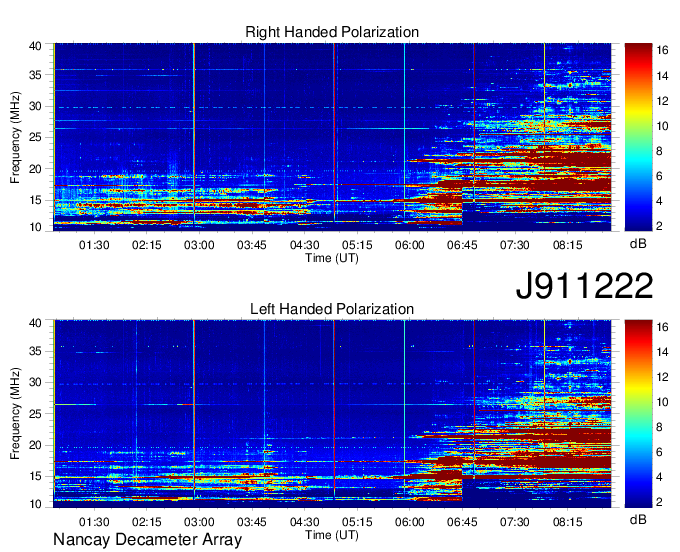Click the 04:30 time tick of Right Handed plot

[x=304, y=245]
